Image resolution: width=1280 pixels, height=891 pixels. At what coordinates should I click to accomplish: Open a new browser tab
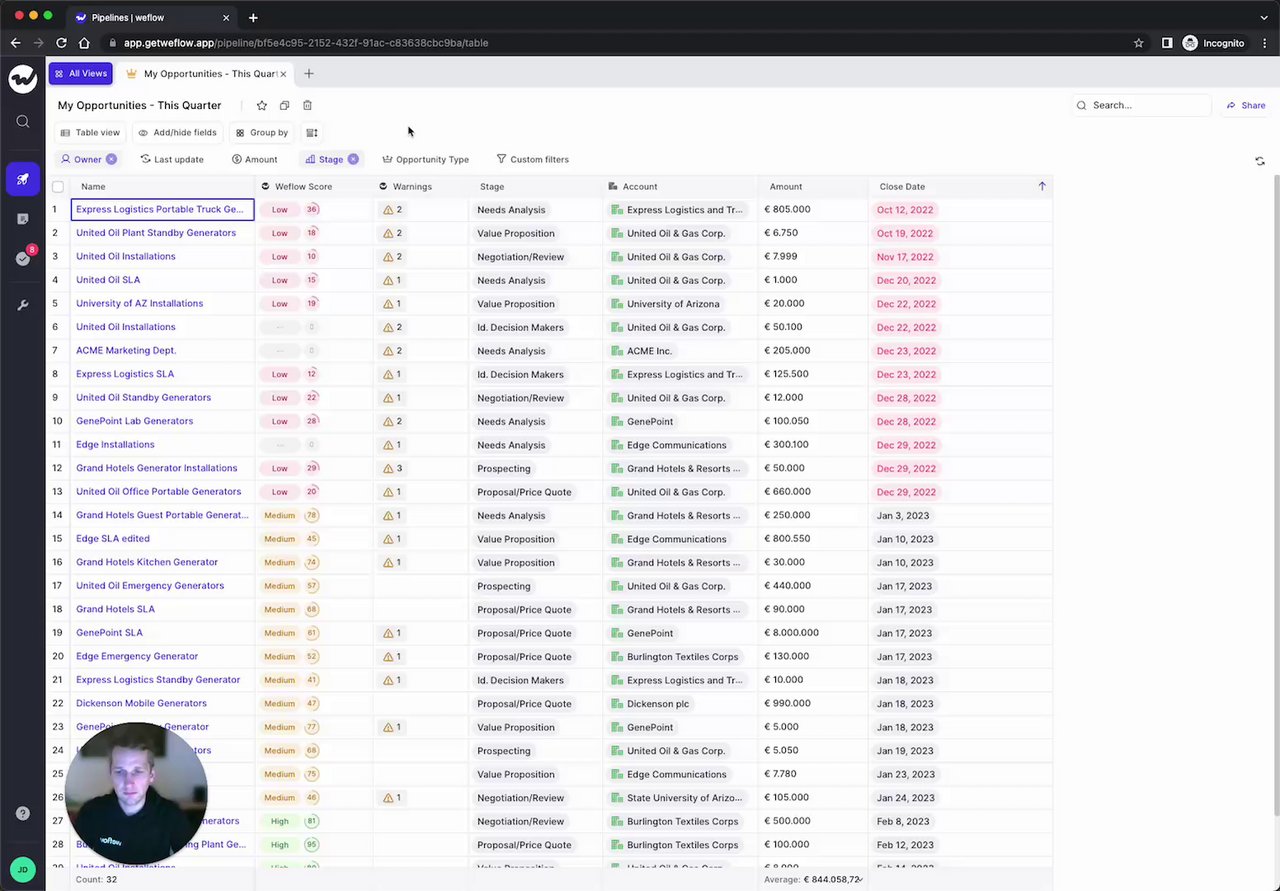point(253,17)
